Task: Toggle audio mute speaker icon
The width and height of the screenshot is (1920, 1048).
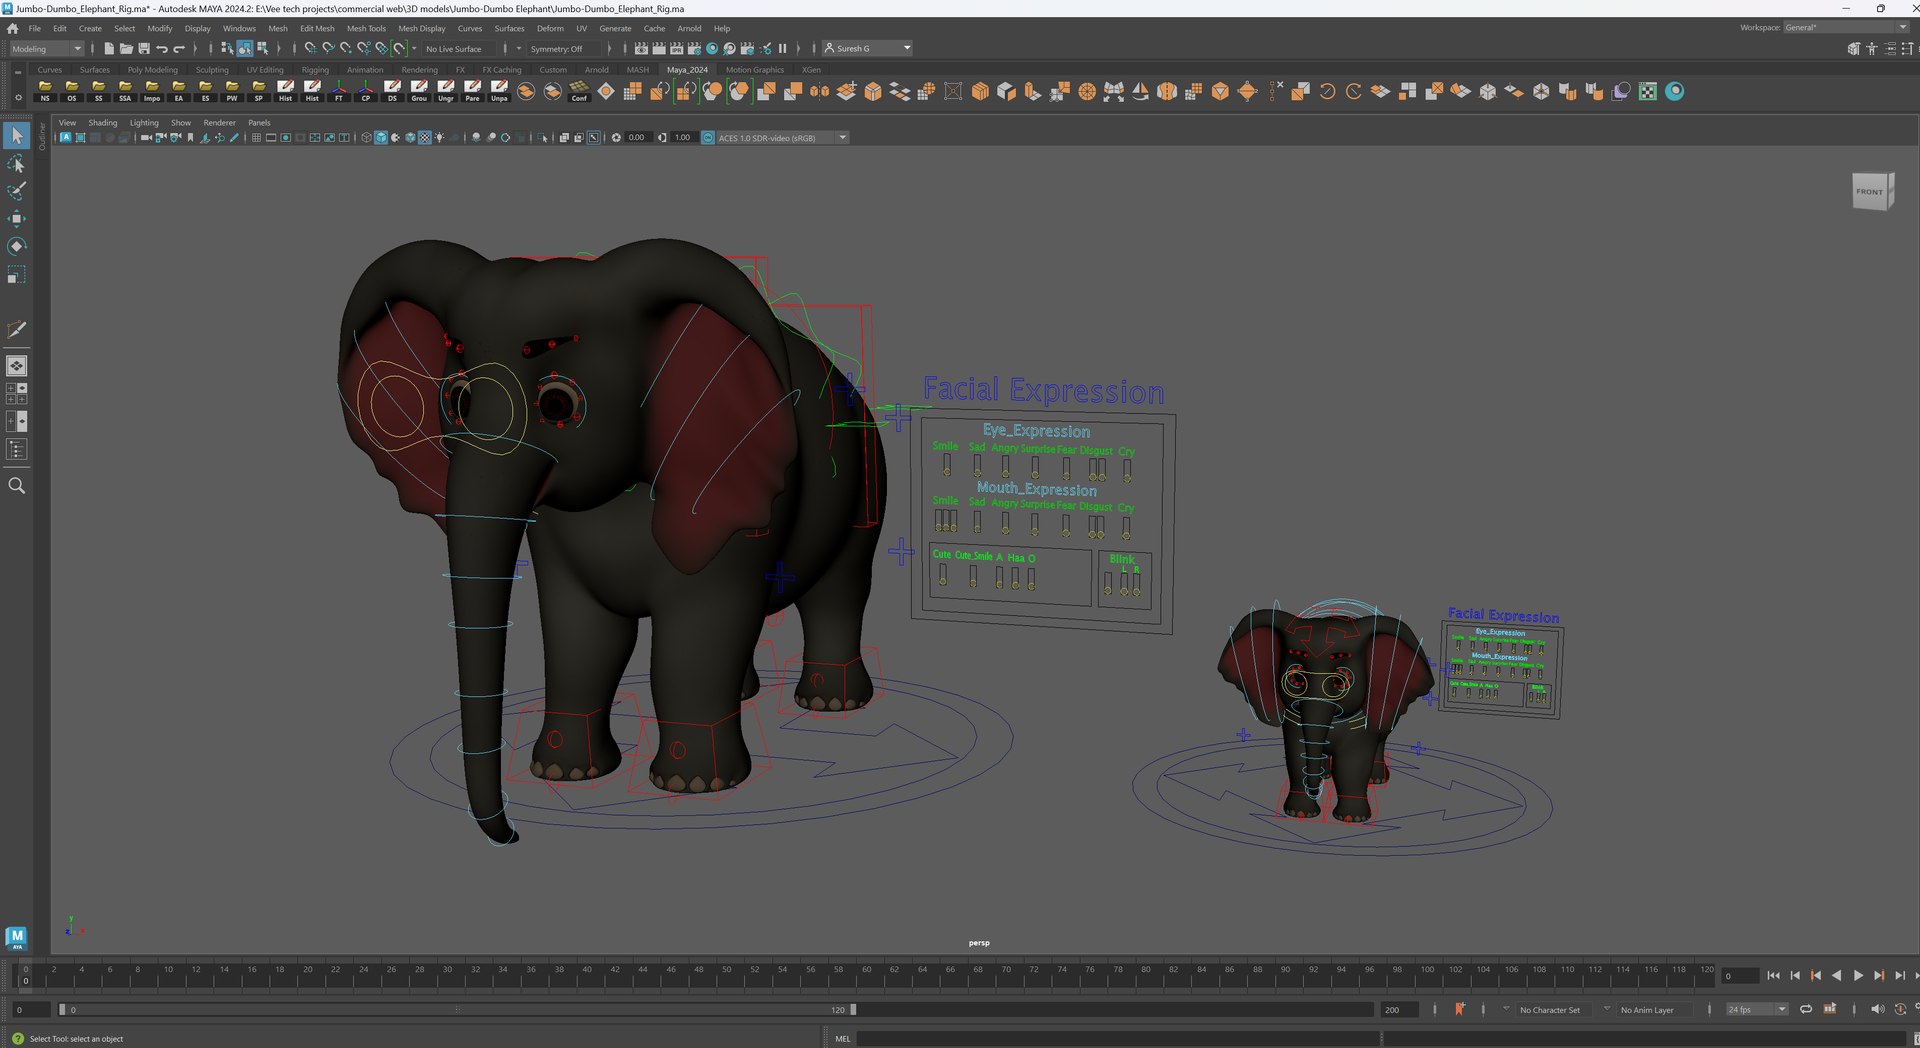Action: [1877, 1009]
